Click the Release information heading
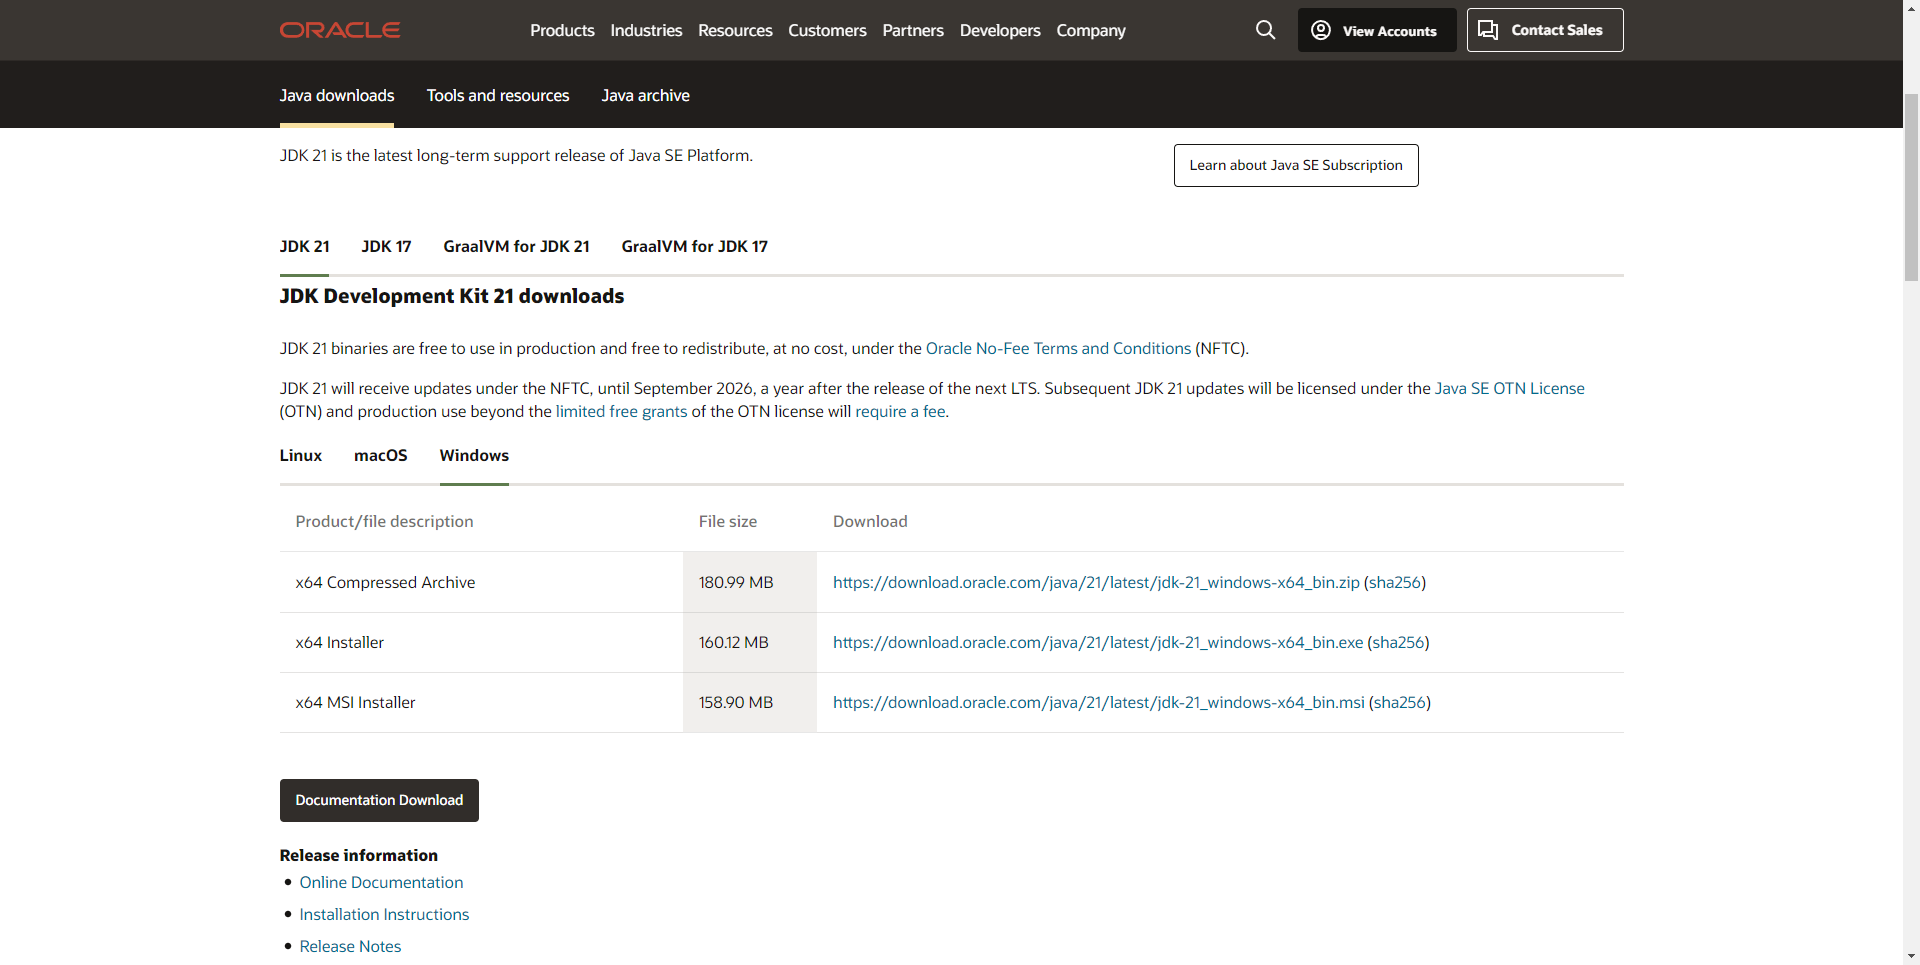The width and height of the screenshot is (1920, 965). point(359,855)
